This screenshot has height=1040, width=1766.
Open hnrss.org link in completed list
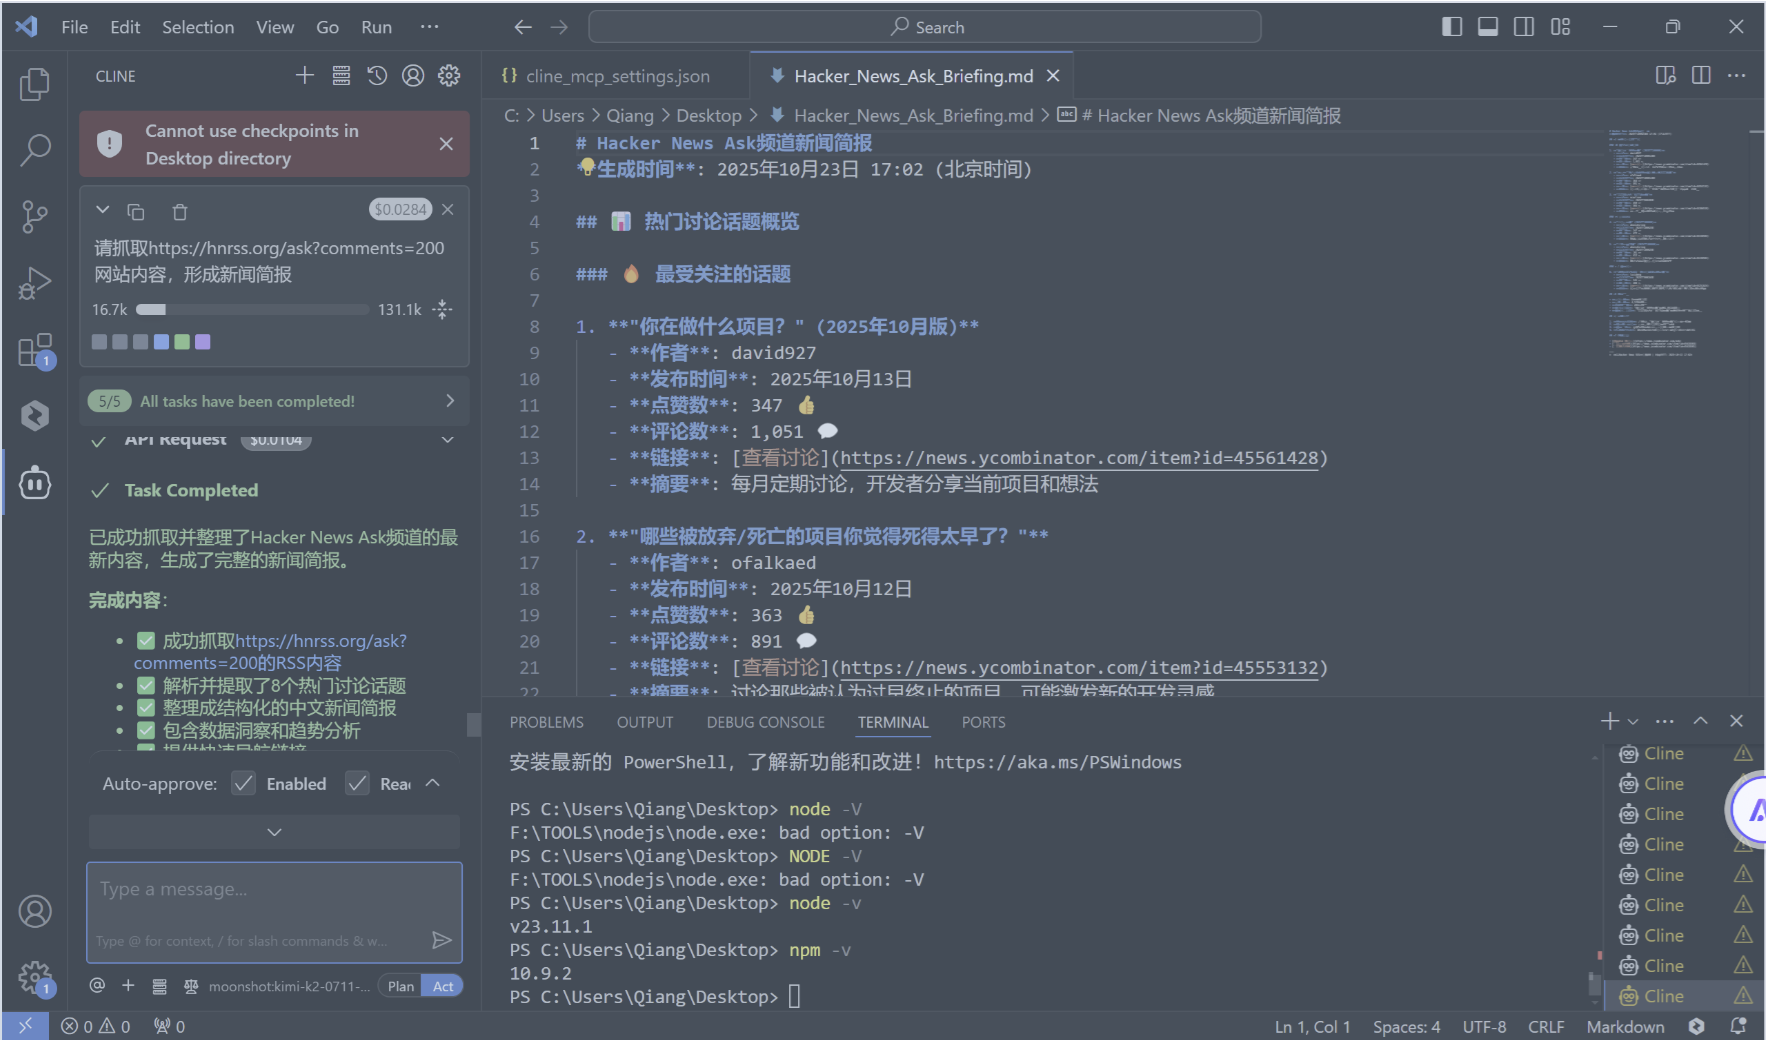[270, 652]
